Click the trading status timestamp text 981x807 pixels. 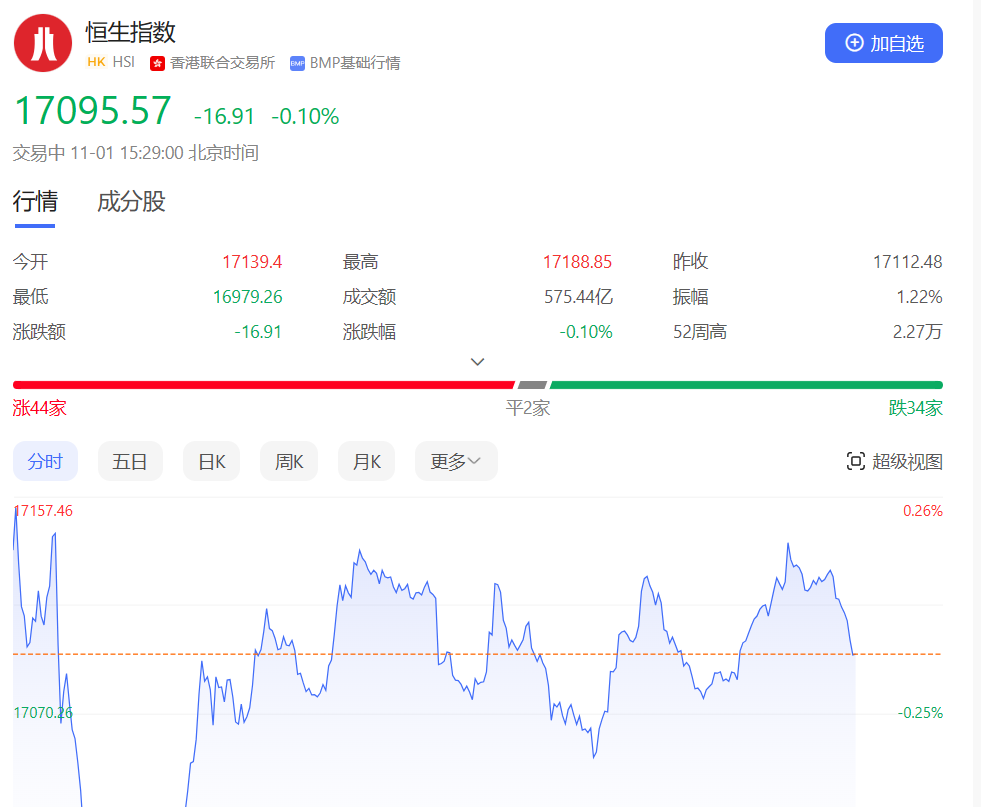coord(136,153)
